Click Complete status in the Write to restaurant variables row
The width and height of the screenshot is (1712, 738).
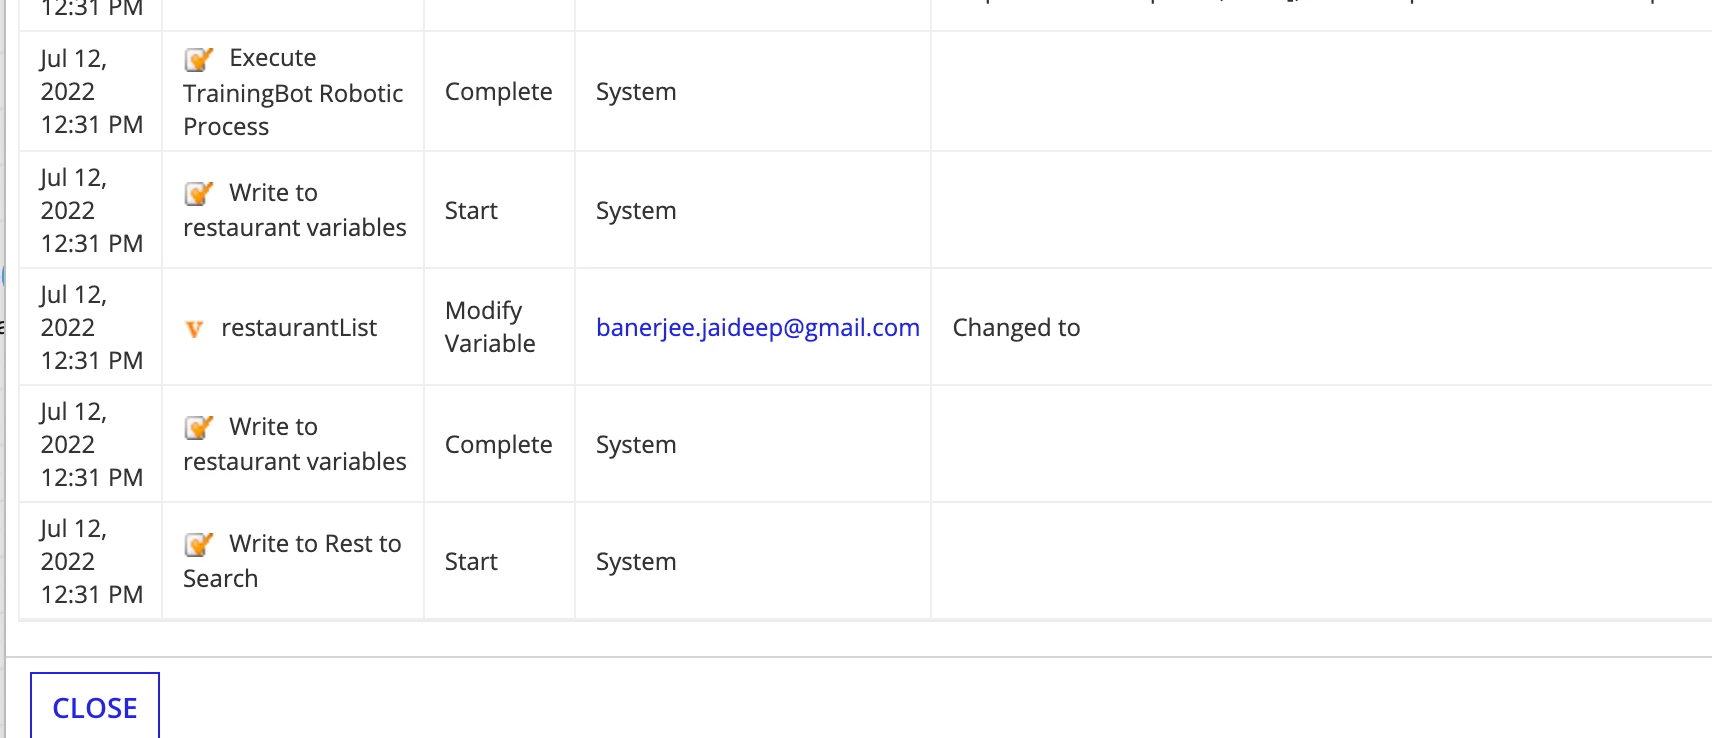498,444
